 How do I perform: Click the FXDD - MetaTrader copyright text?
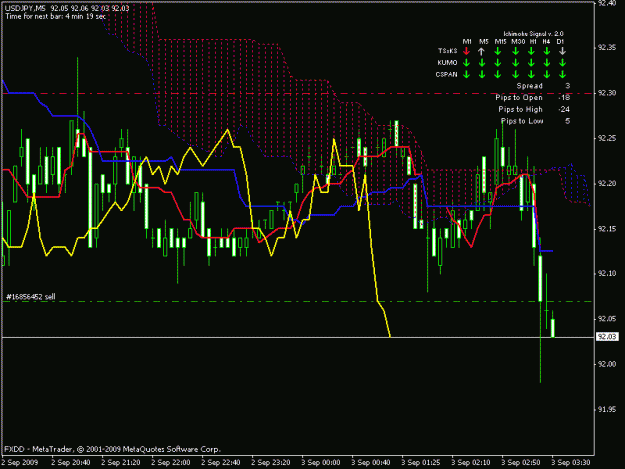coord(112,449)
